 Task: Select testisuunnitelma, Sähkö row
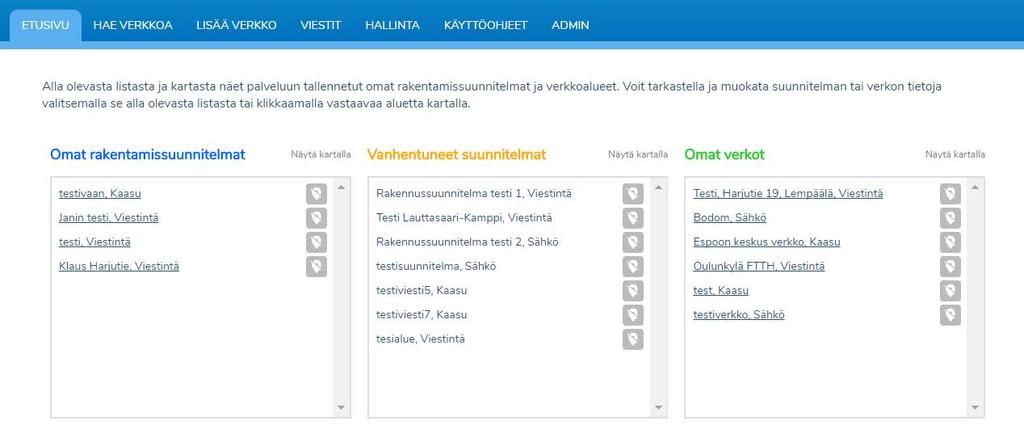pyautogui.click(x=436, y=266)
